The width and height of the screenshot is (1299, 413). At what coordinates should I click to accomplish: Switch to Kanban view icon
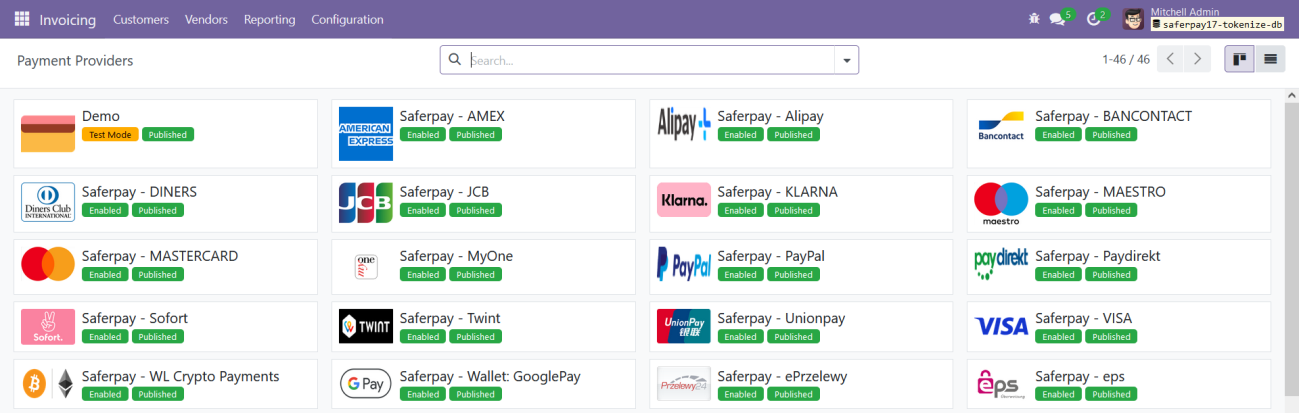[x=1240, y=60]
